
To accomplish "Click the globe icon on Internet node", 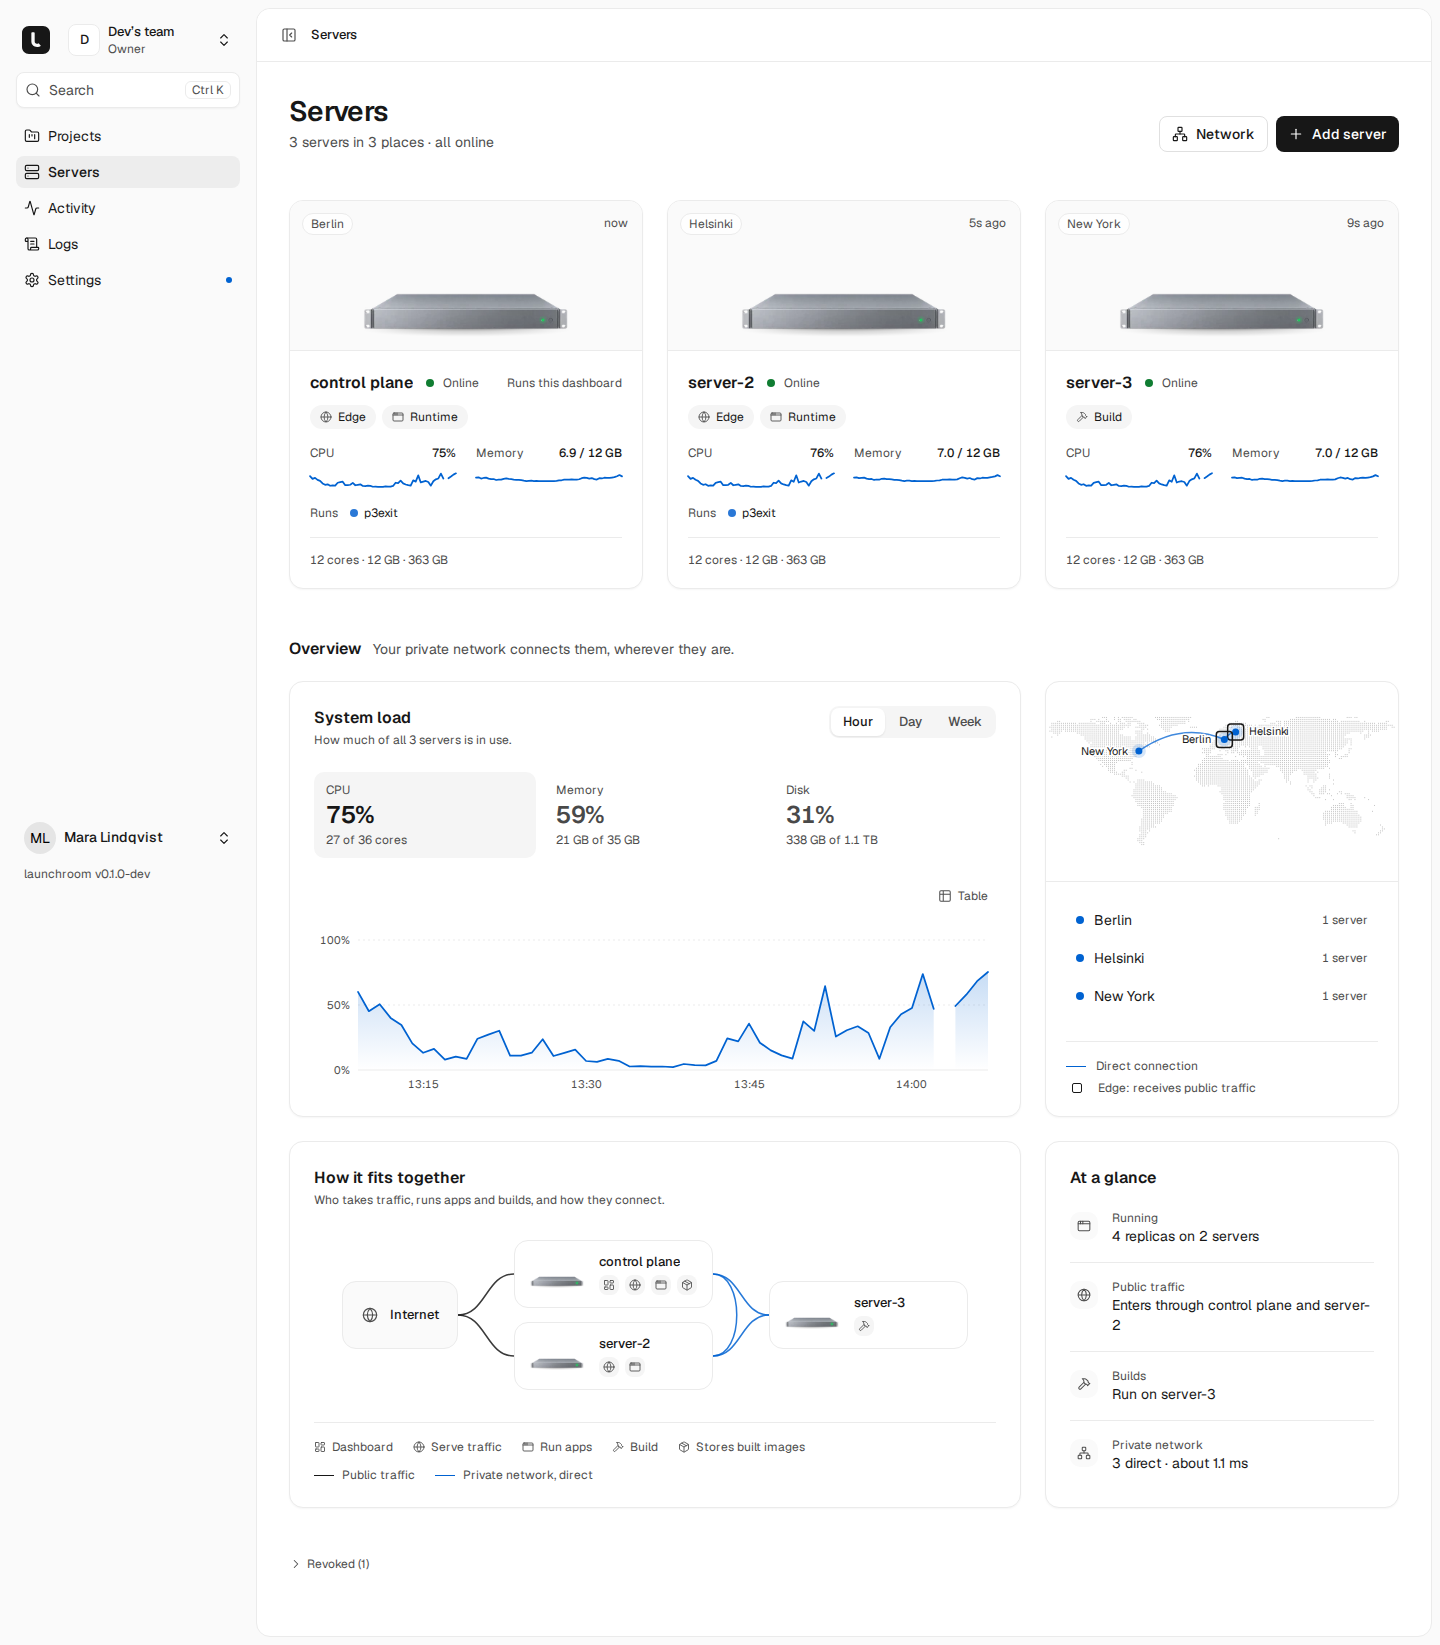I will 370,1315.
